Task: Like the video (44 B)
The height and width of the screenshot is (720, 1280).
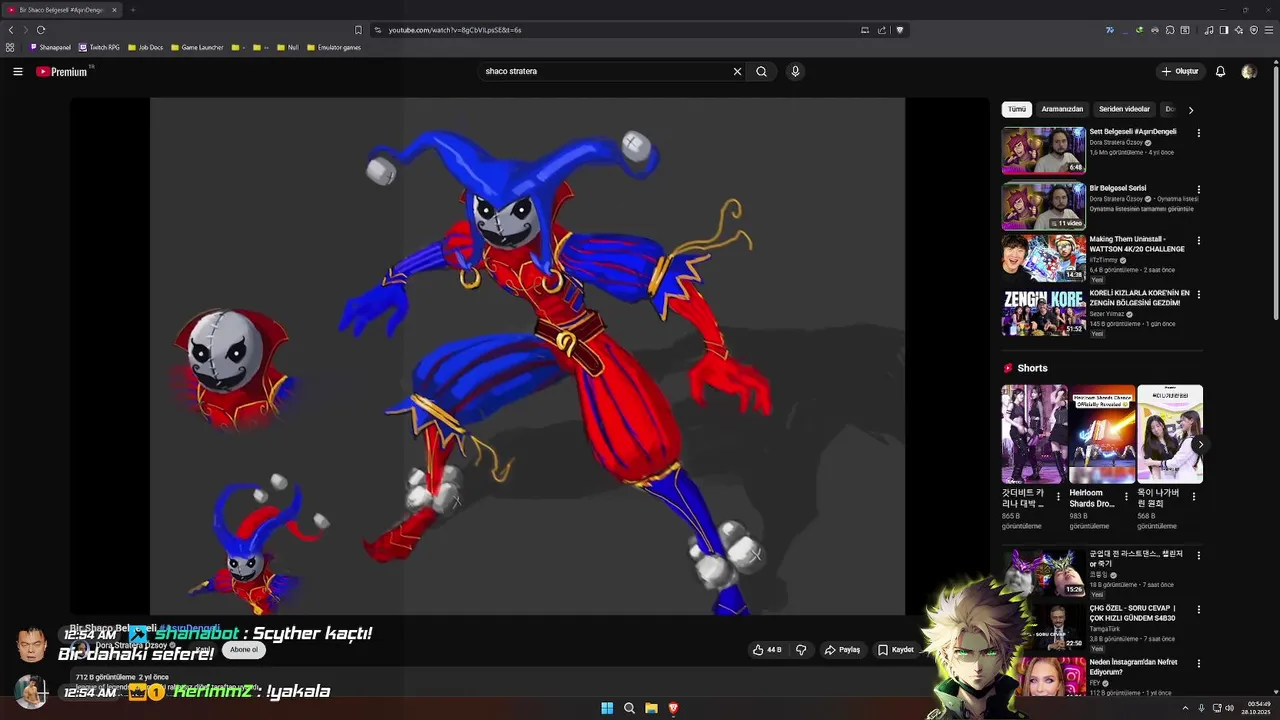Action: pyautogui.click(x=768, y=650)
